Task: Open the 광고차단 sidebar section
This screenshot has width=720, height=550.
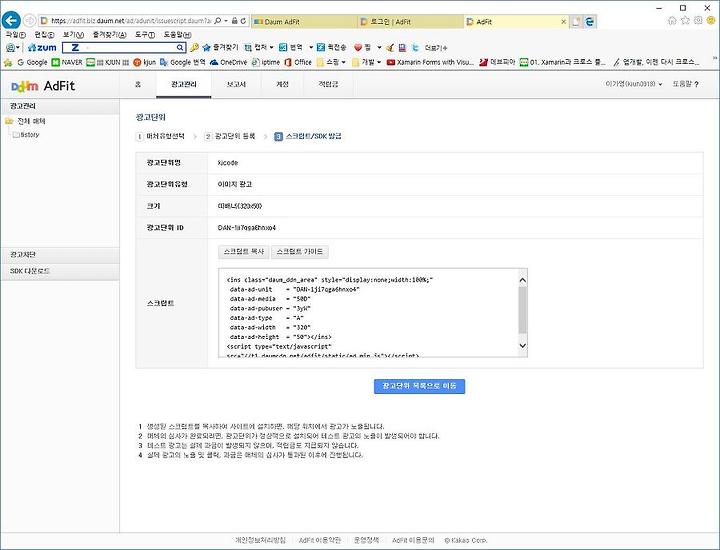Action: click(60, 254)
